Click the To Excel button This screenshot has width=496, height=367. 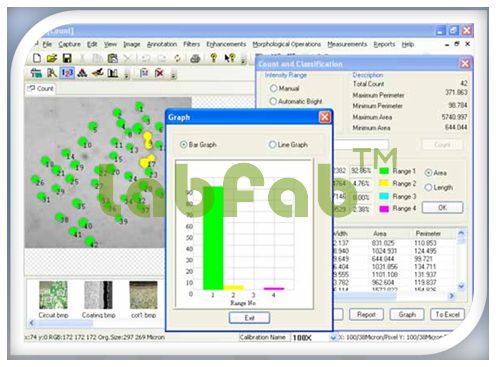pos(447,314)
